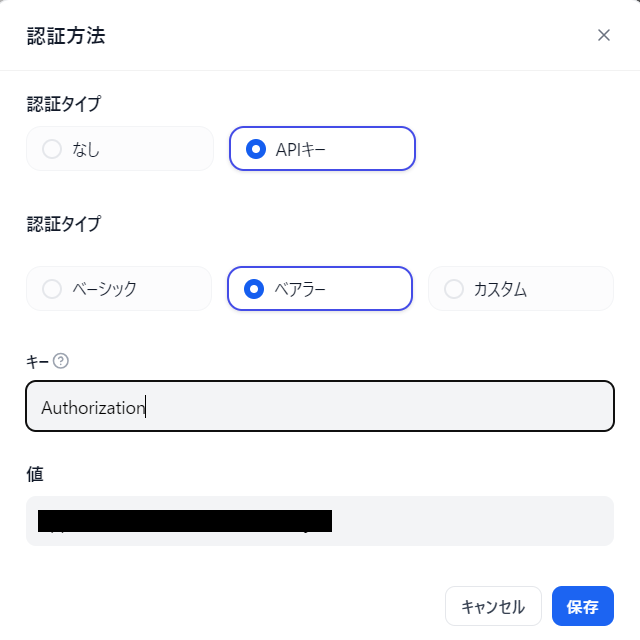Click the redacted black value text

[185, 521]
